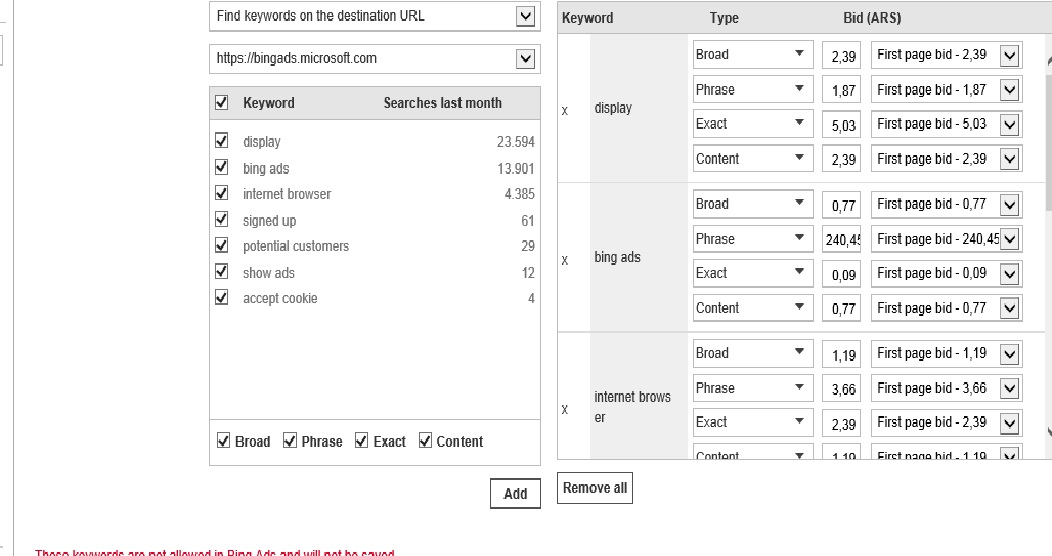Disable the Phrase match type checkbox

coord(290,441)
